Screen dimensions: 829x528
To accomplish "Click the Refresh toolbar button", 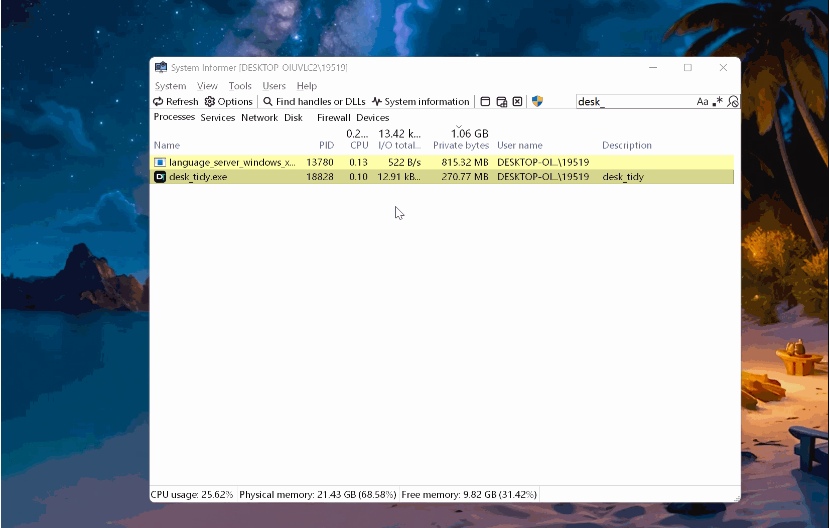I will click(176, 101).
